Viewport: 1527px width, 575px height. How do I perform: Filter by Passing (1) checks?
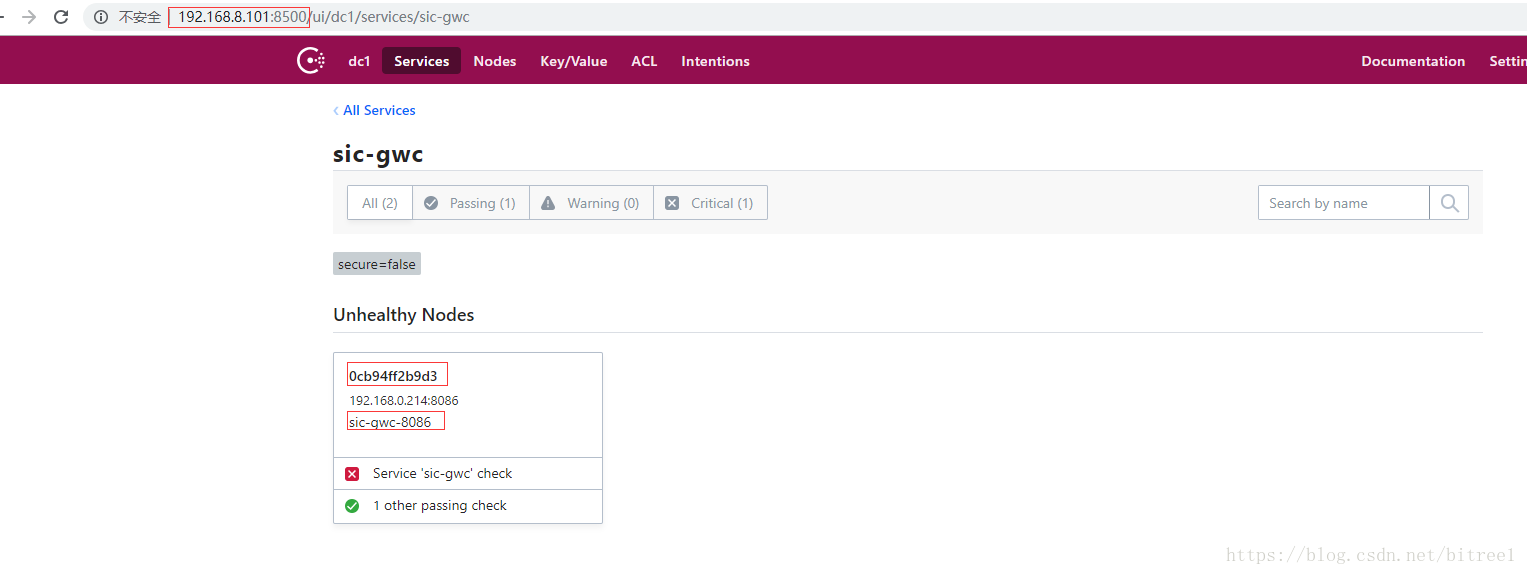(471, 203)
